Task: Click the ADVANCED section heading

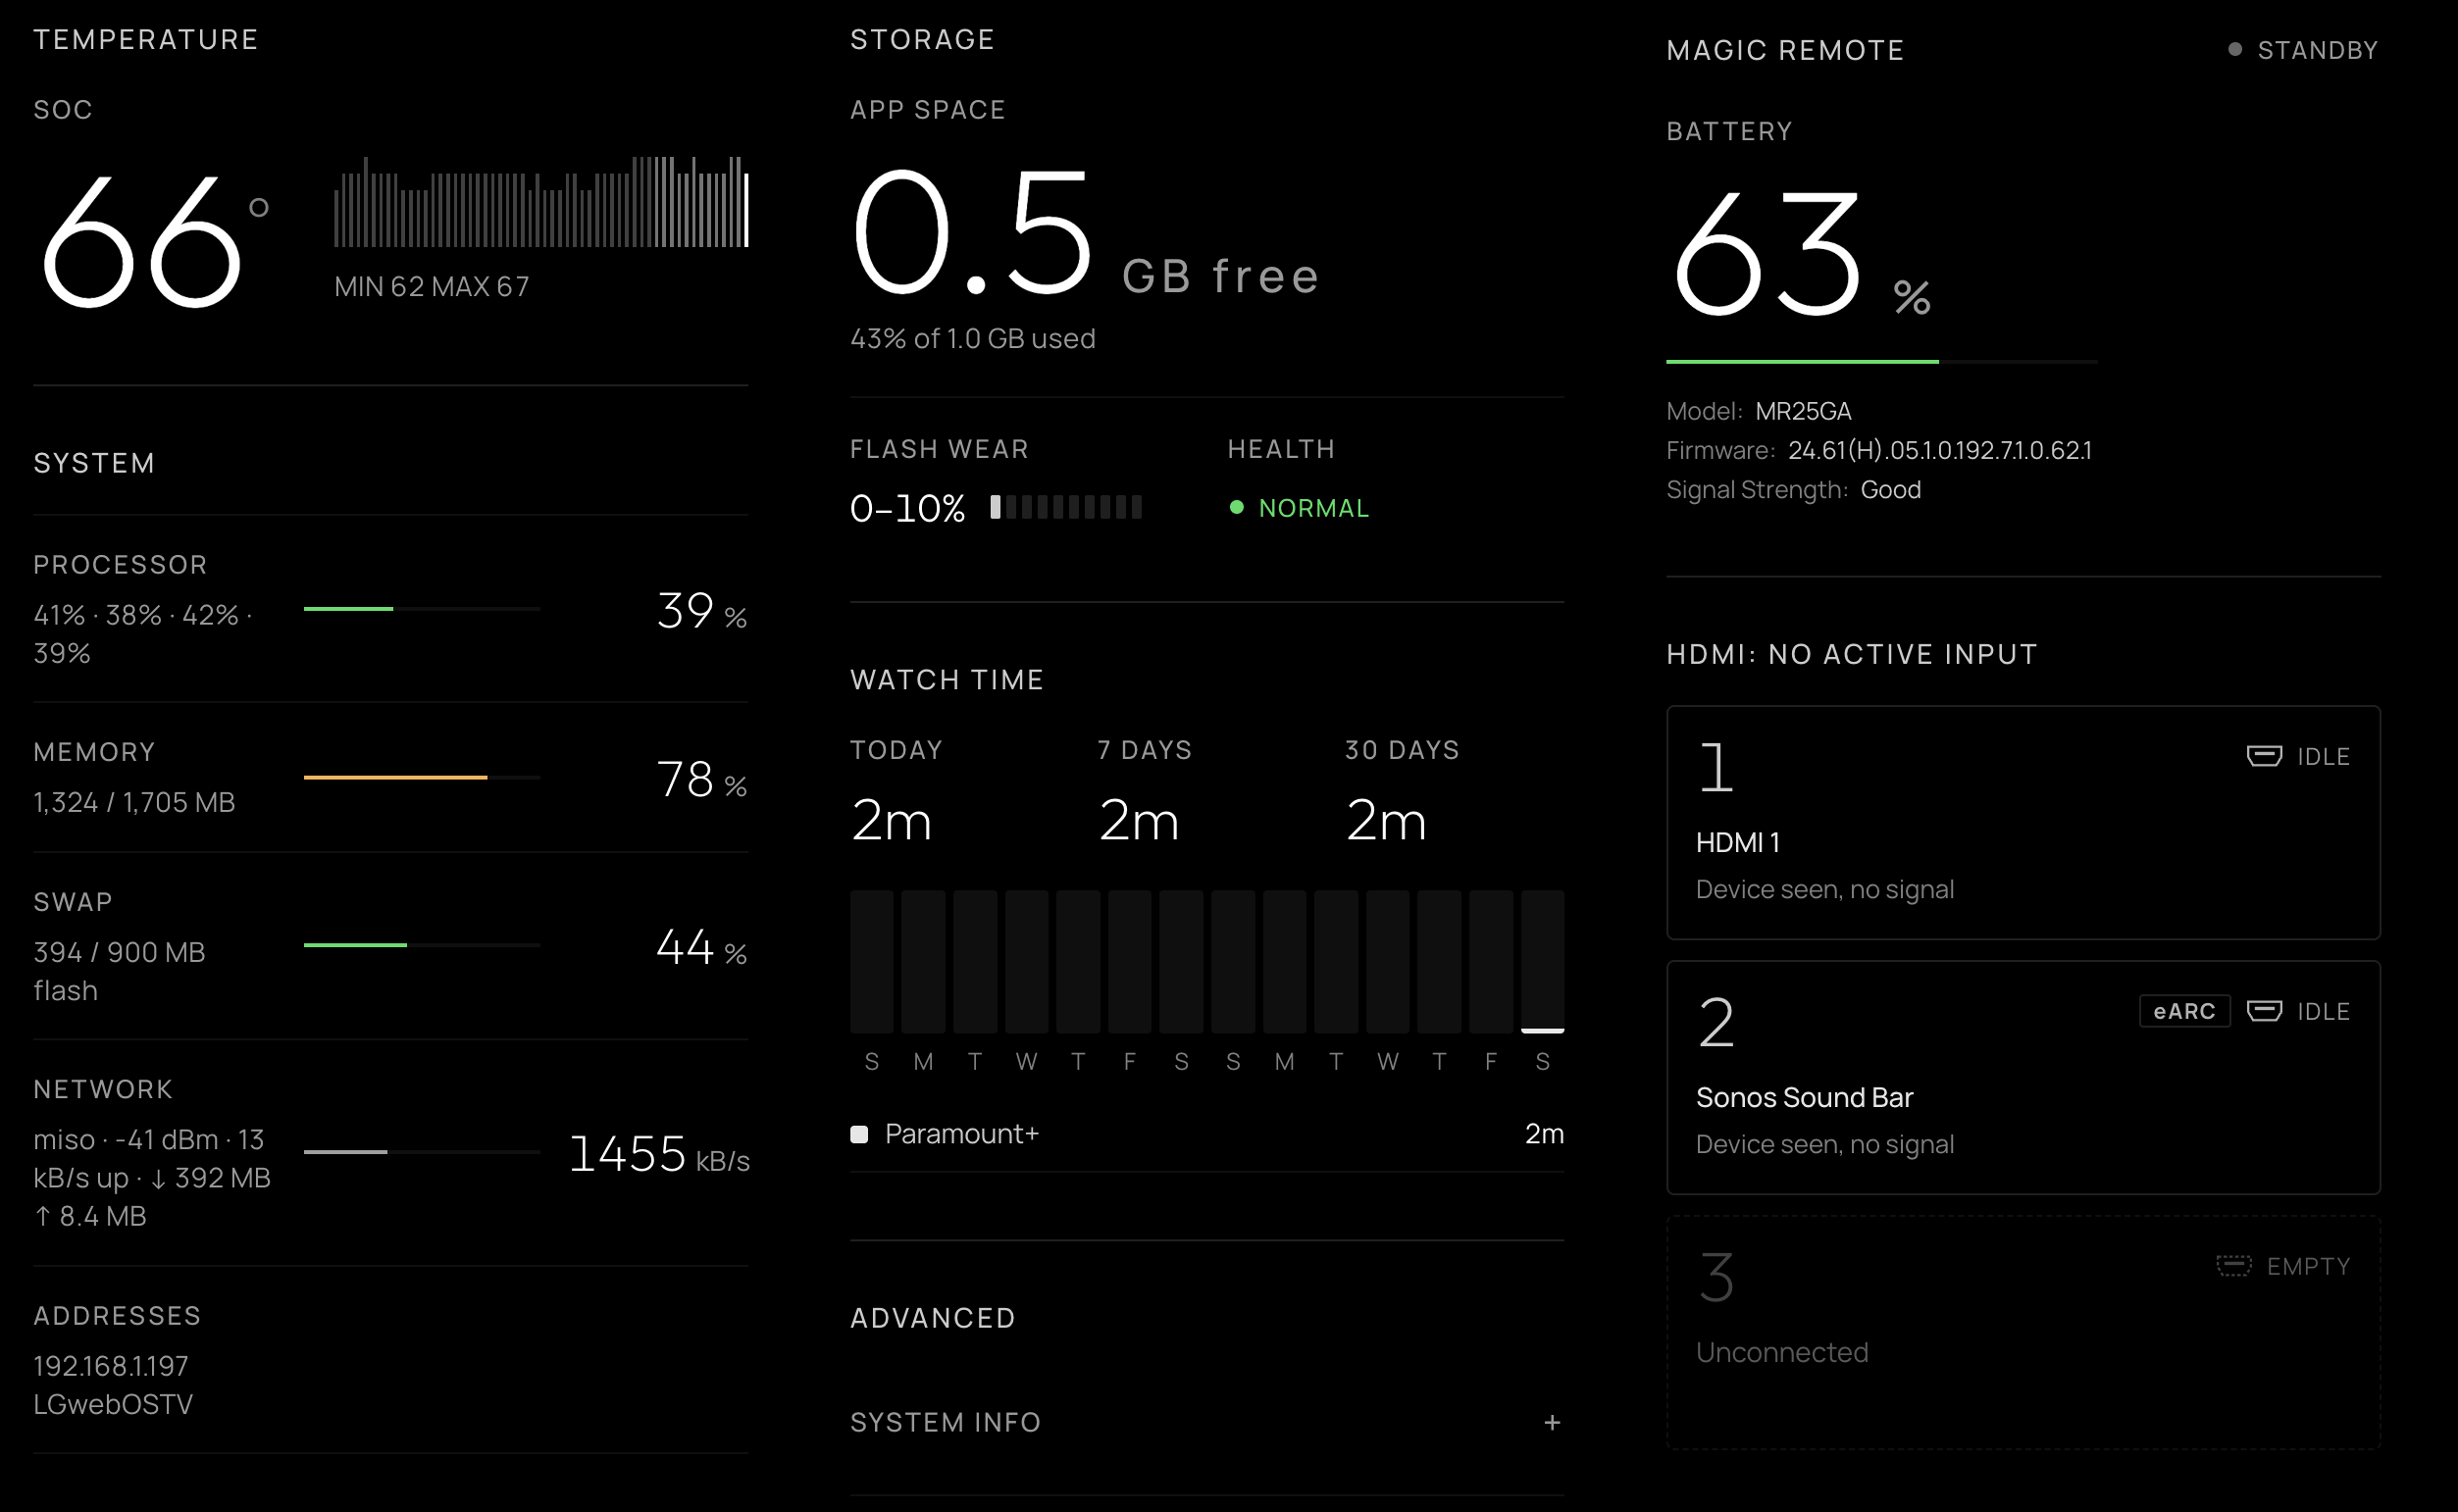Action: tap(932, 1318)
